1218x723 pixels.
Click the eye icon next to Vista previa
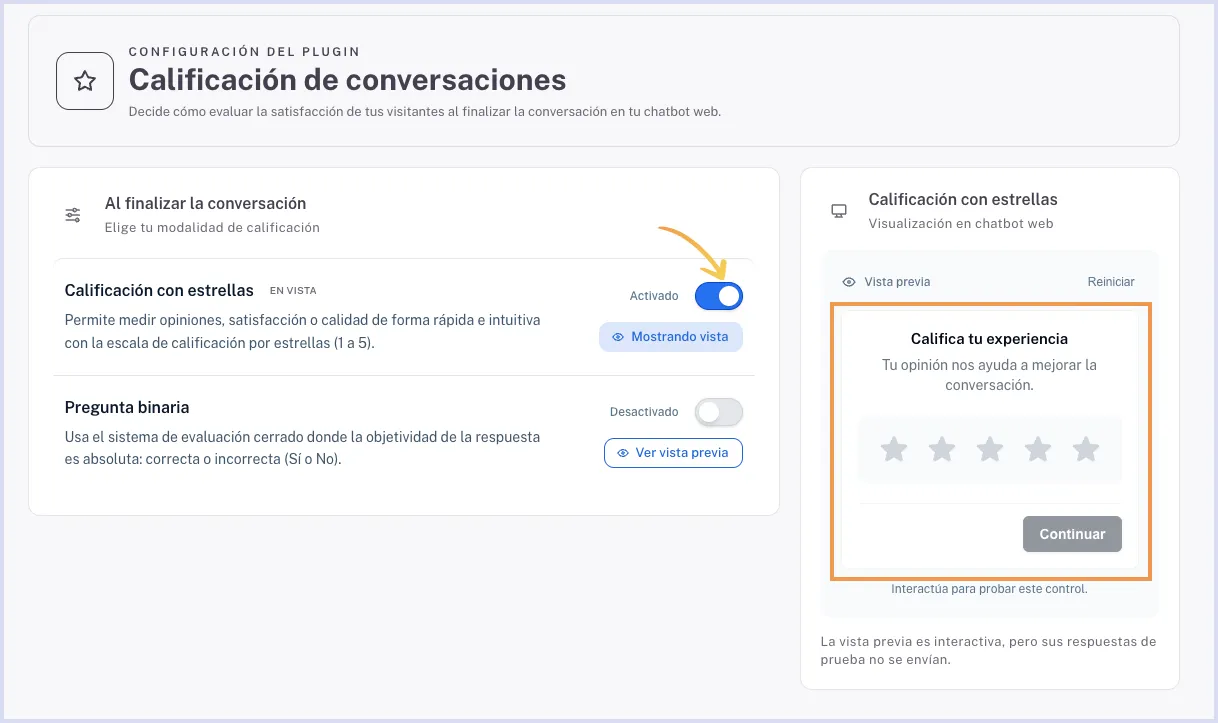[849, 282]
